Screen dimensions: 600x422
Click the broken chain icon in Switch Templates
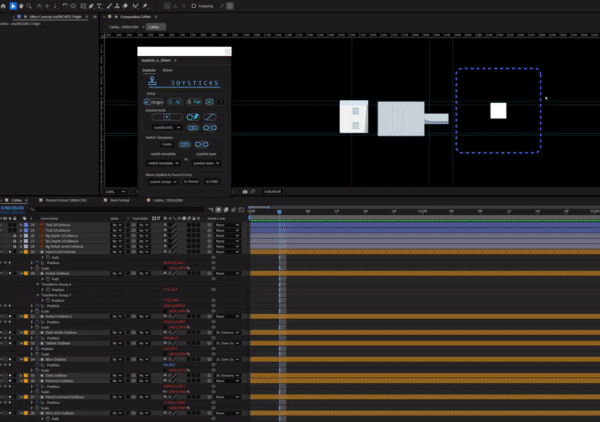tap(202, 144)
